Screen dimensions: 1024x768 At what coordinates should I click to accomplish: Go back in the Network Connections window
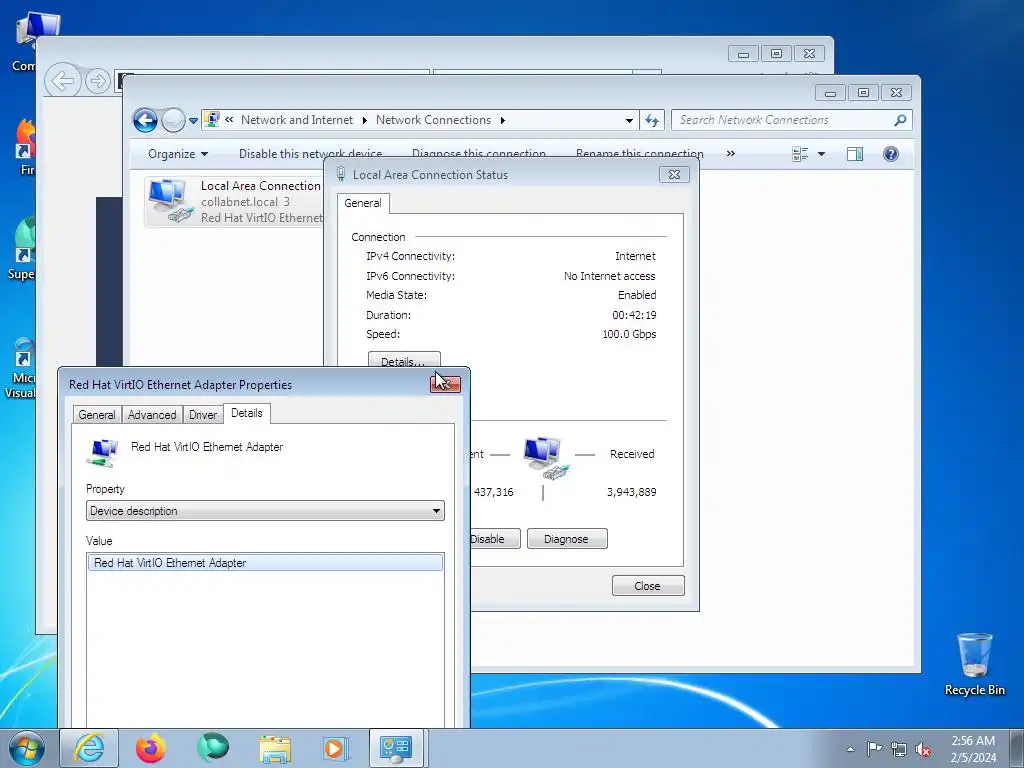[145, 120]
